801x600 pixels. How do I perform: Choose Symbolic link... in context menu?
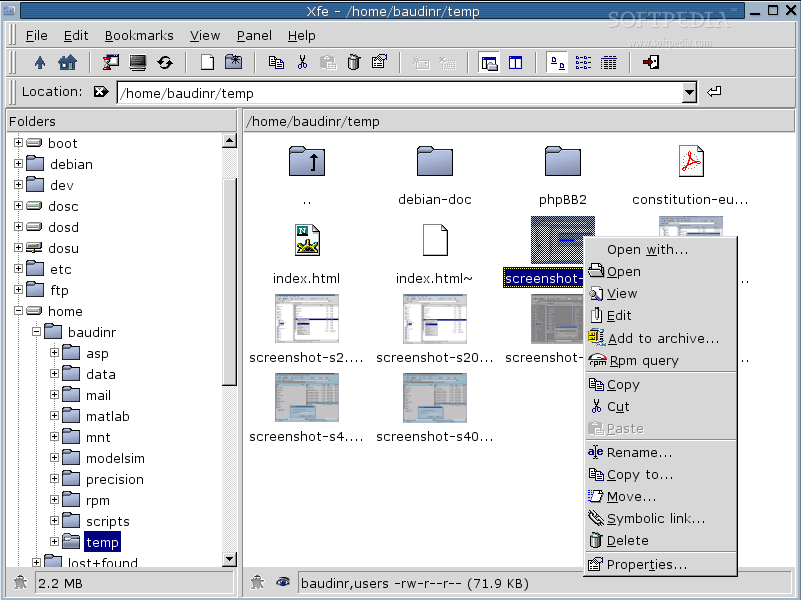tap(660, 518)
